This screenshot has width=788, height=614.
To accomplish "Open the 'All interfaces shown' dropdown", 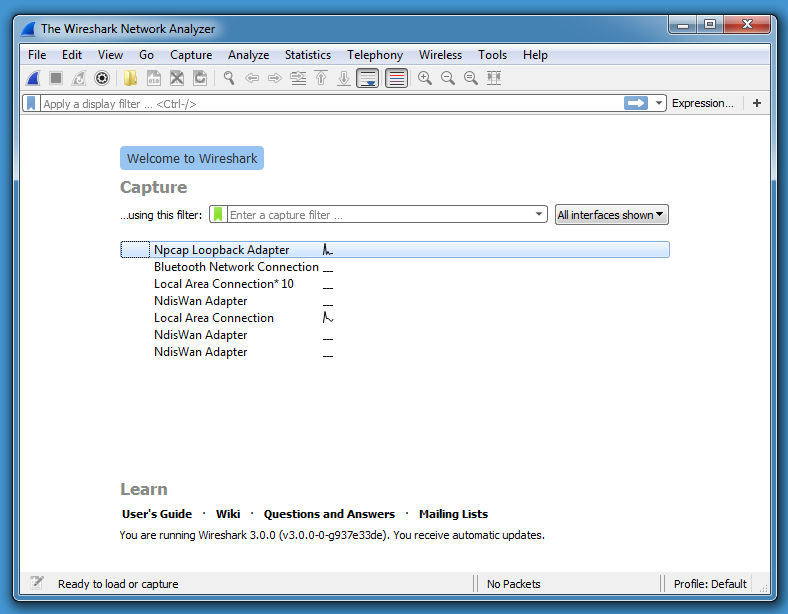I will 611,215.
